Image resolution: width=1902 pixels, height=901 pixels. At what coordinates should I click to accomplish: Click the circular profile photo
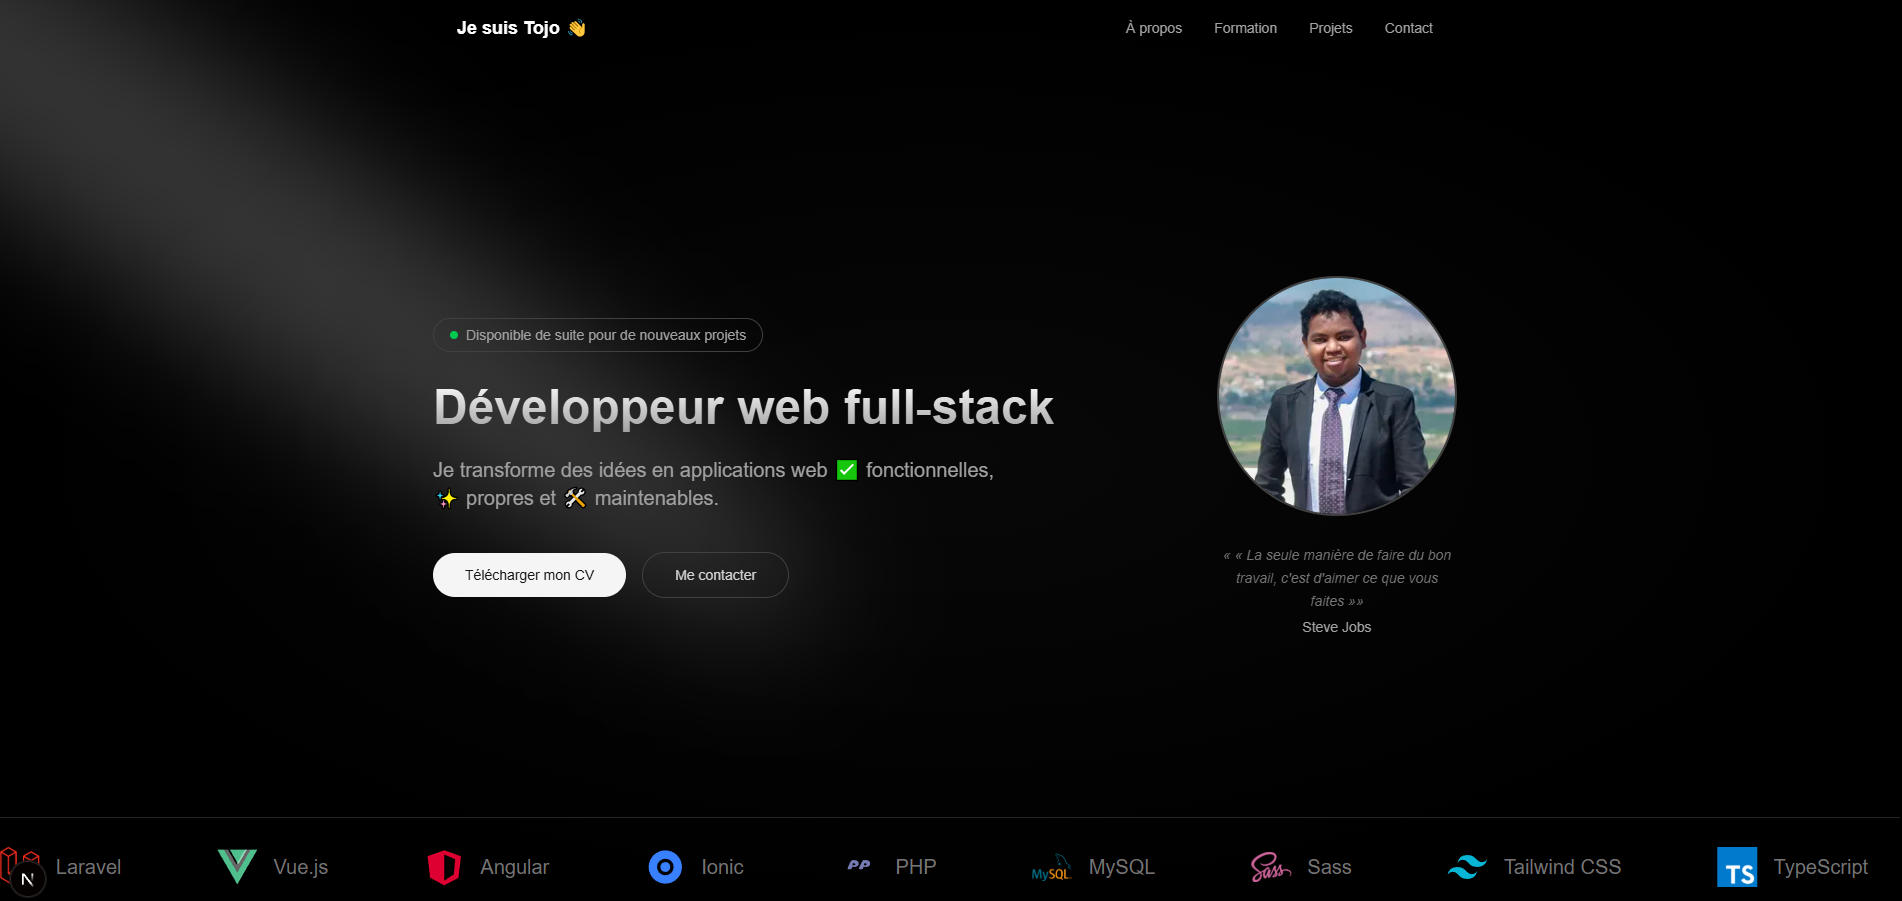1337,396
